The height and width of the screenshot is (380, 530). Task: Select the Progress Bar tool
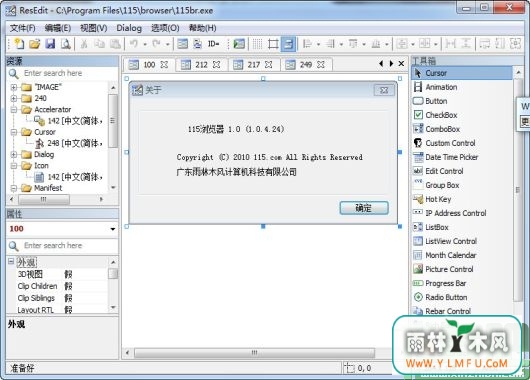tap(462, 284)
